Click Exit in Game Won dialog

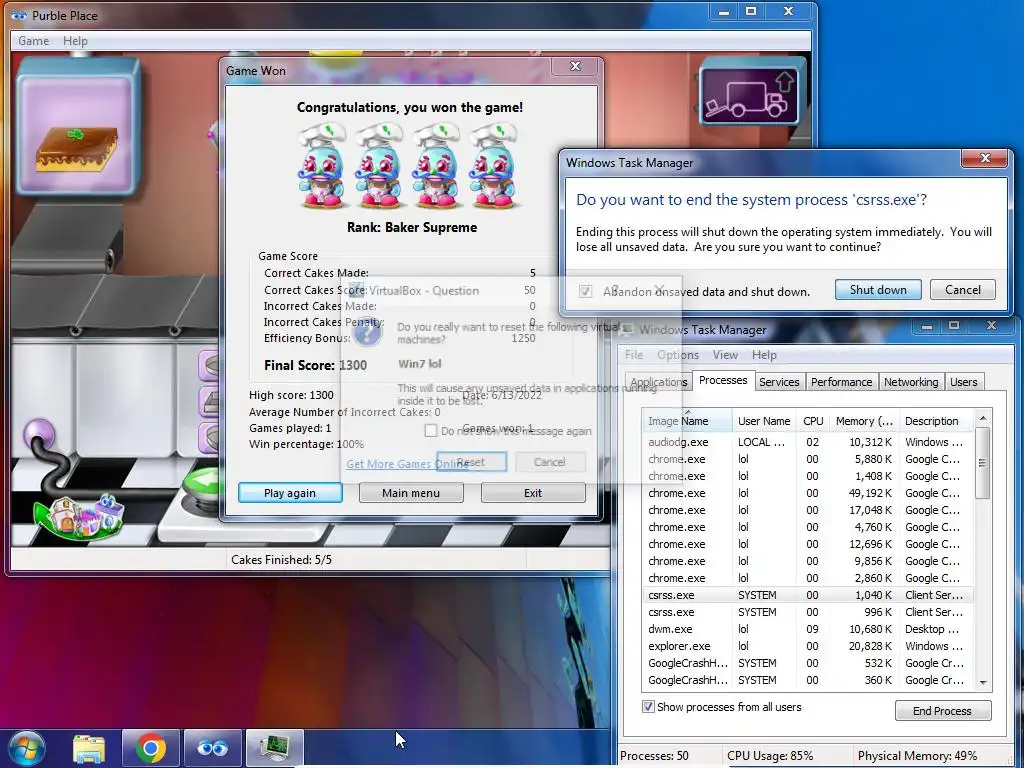click(533, 493)
